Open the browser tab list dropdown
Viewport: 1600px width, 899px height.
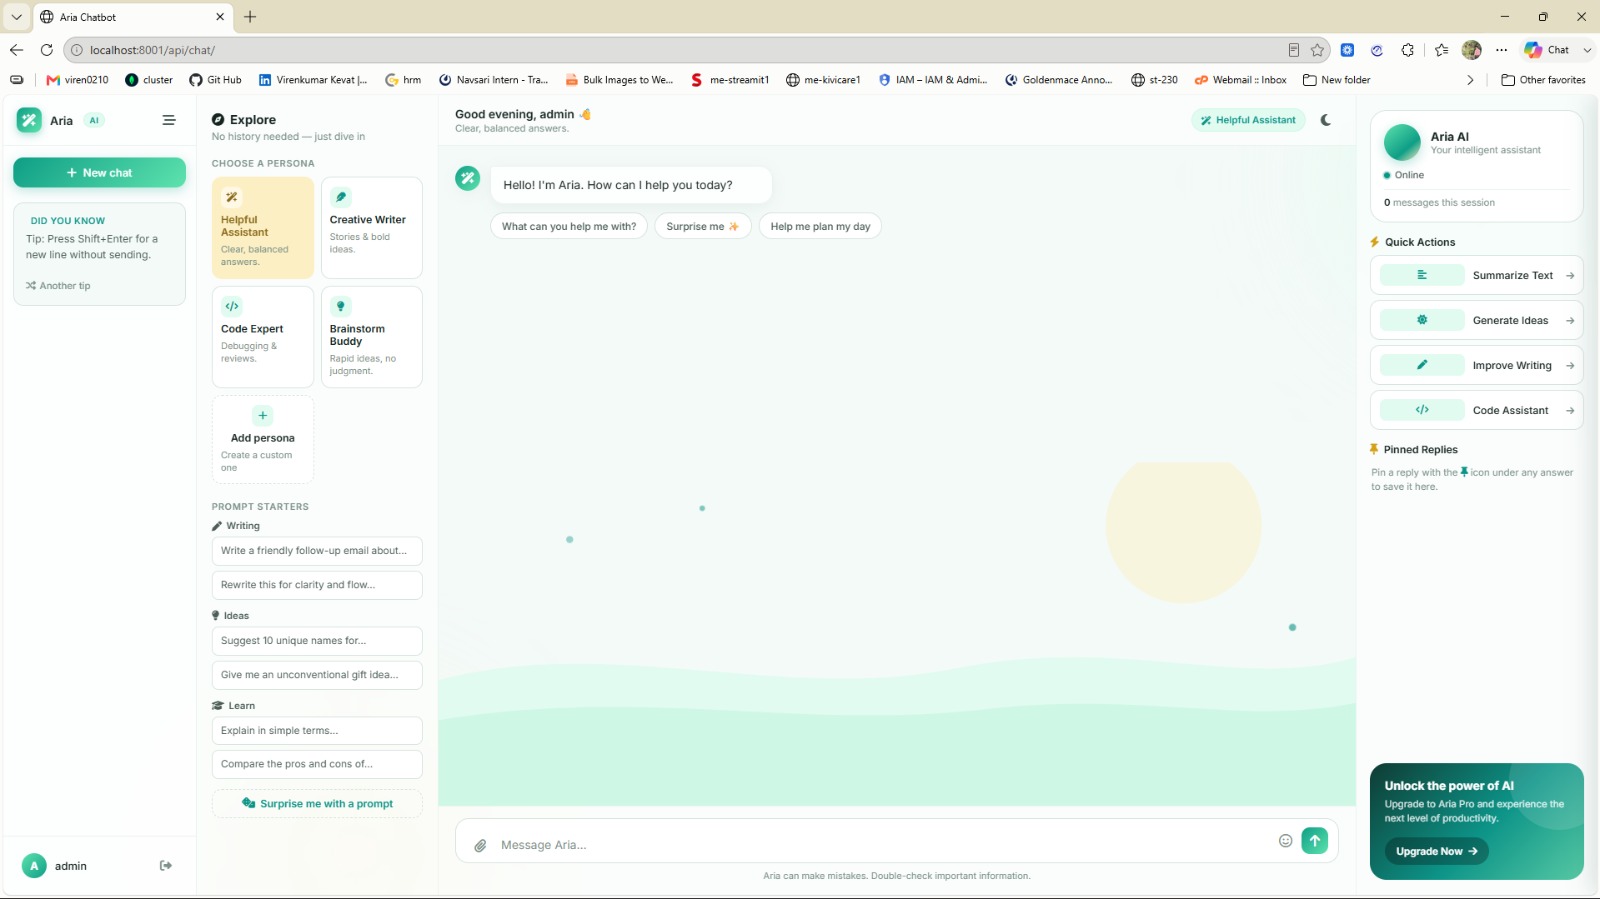pos(17,17)
